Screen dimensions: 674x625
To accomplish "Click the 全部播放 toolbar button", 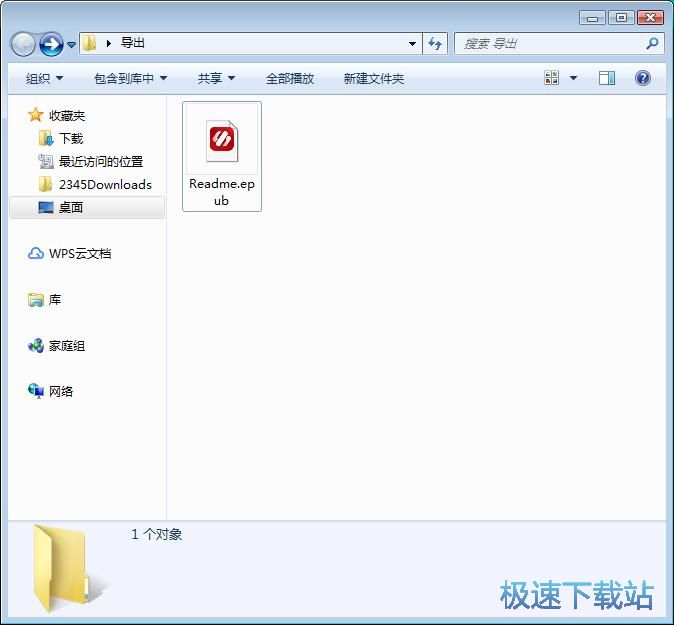I will click(x=290, y=78).
